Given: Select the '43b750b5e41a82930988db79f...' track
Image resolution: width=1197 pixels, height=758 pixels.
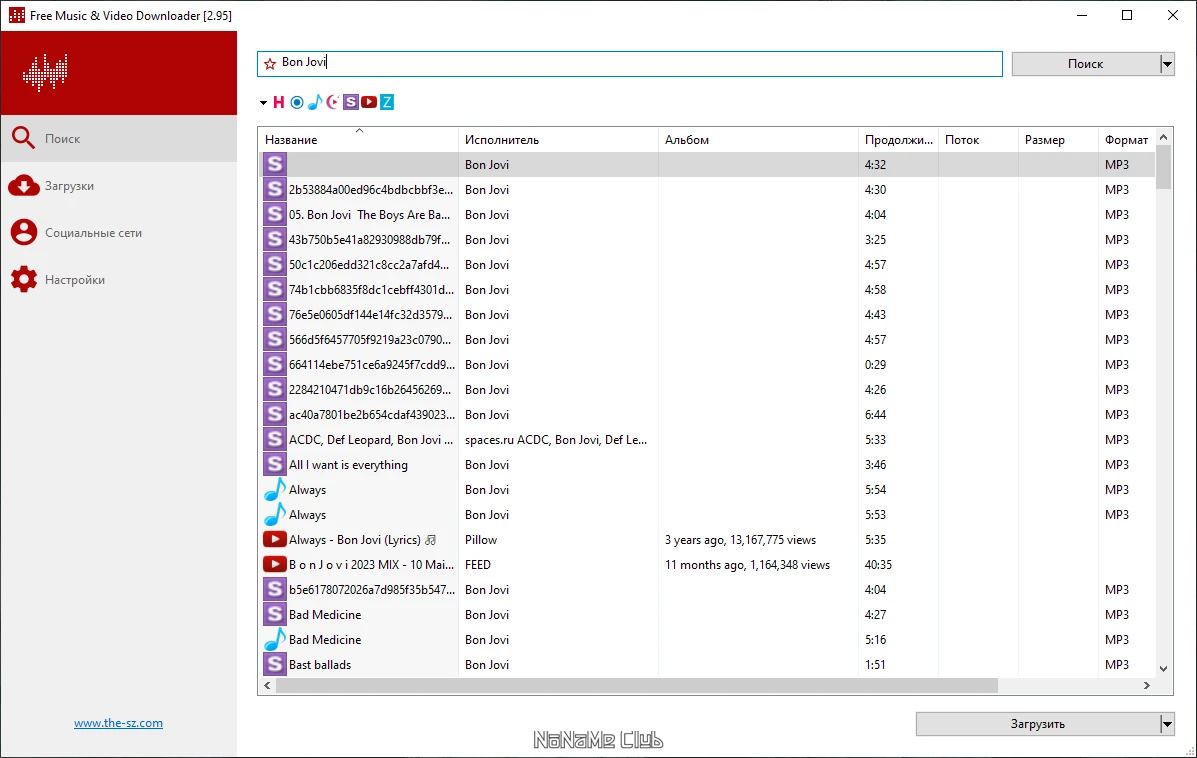Looking at the screenshot, I should [369, 240].
